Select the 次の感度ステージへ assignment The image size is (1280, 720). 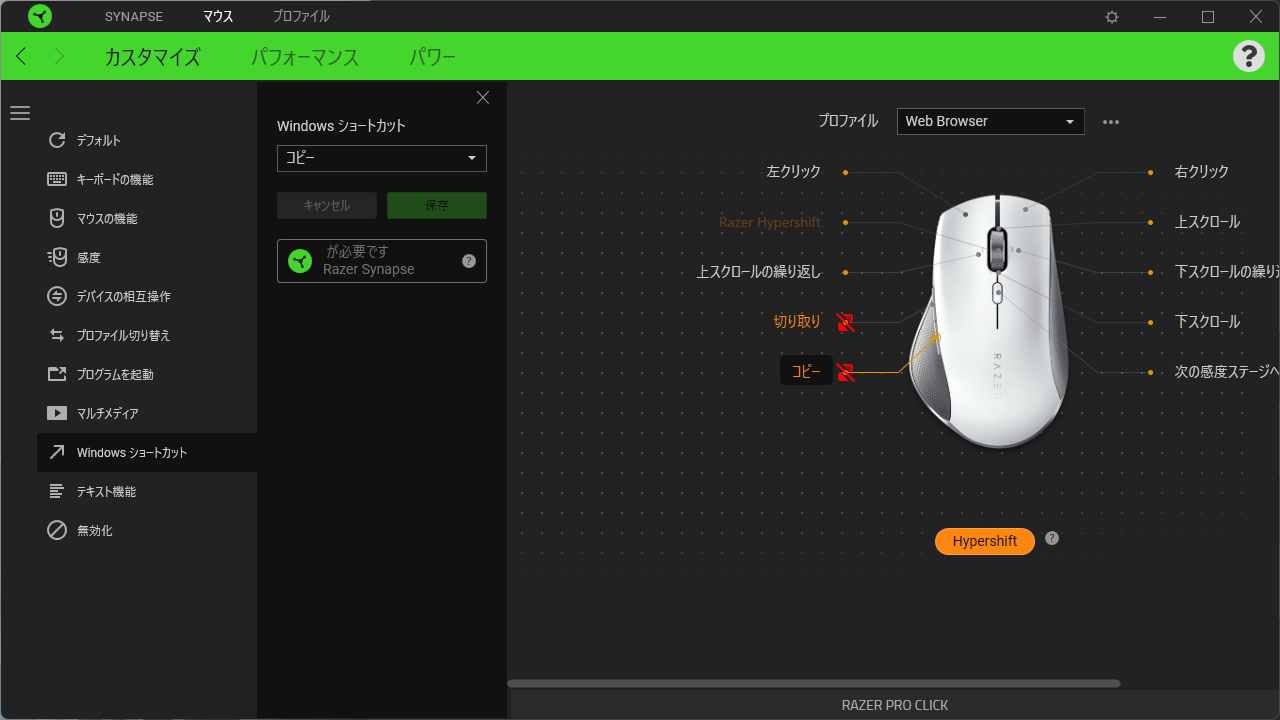click(1227, 372)
